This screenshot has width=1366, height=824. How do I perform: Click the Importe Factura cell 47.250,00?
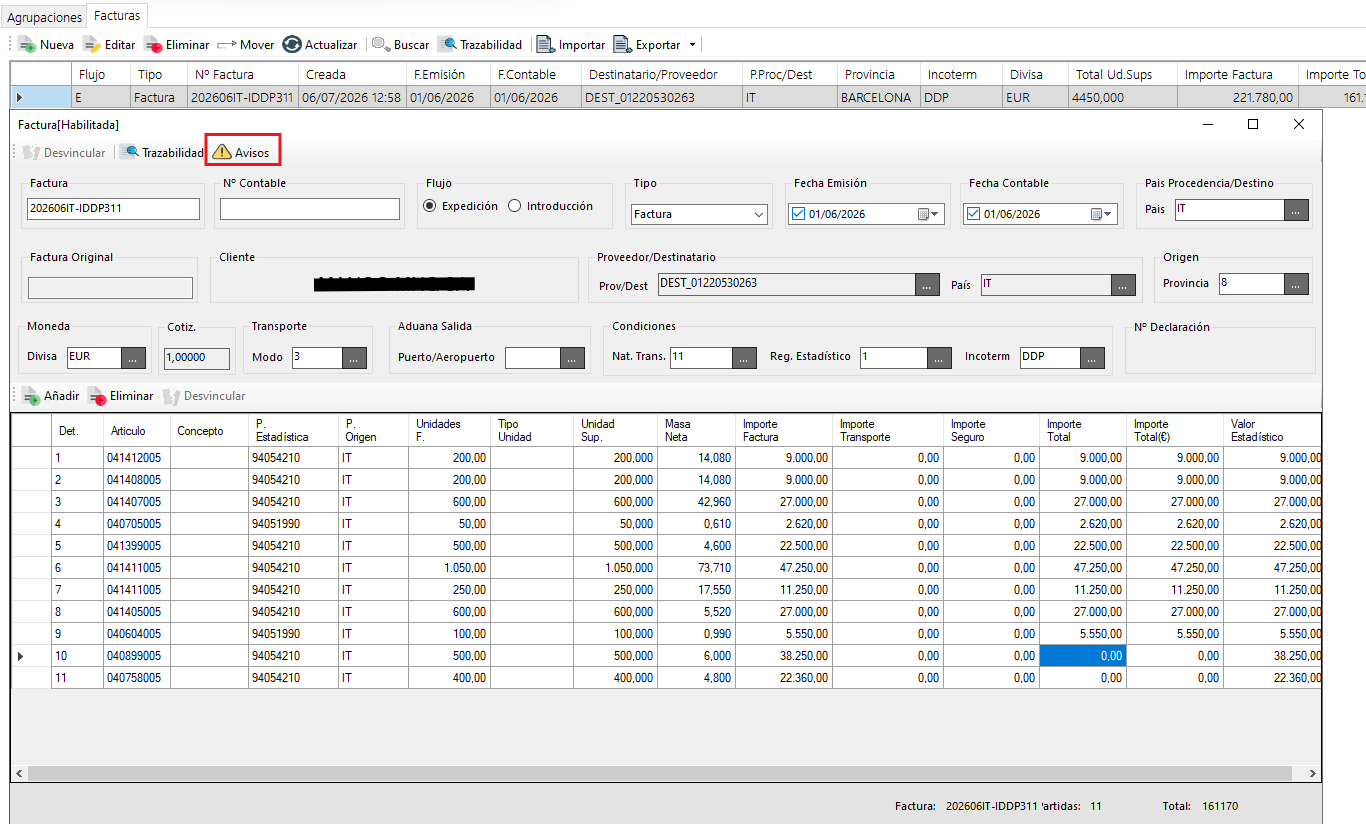pyautogui.click(x=783, y=567)
